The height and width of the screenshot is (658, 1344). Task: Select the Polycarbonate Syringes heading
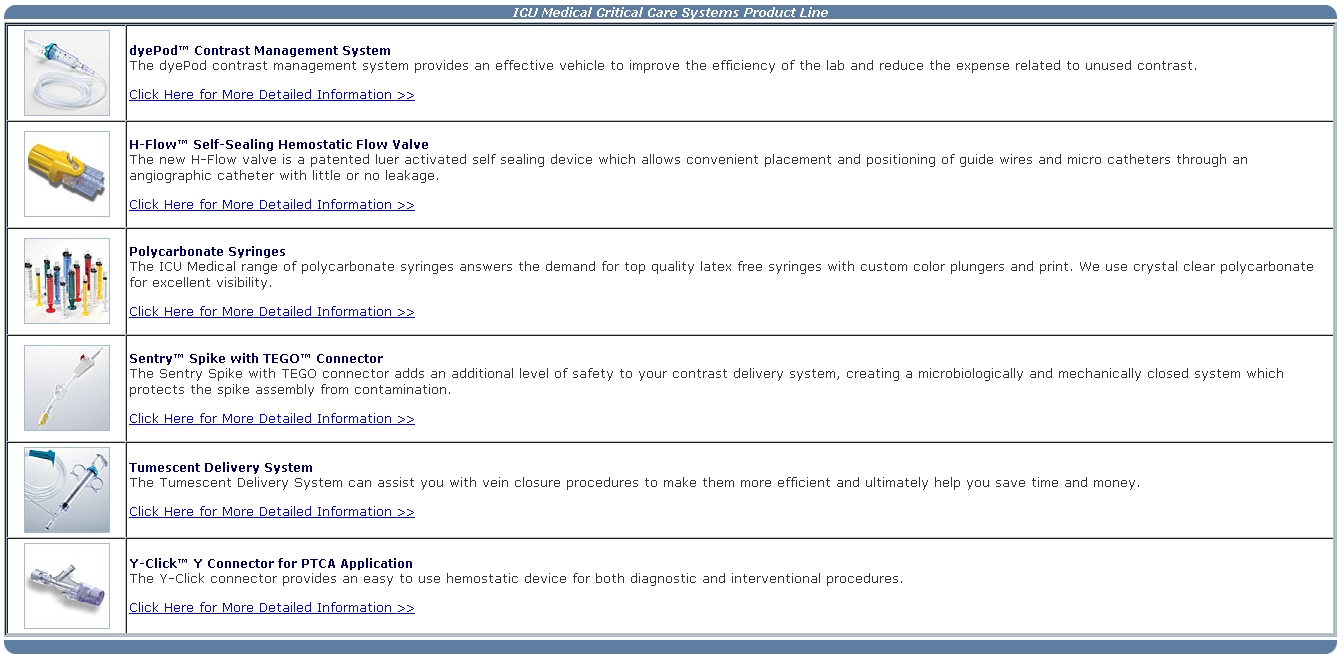(x=207, y=252)
